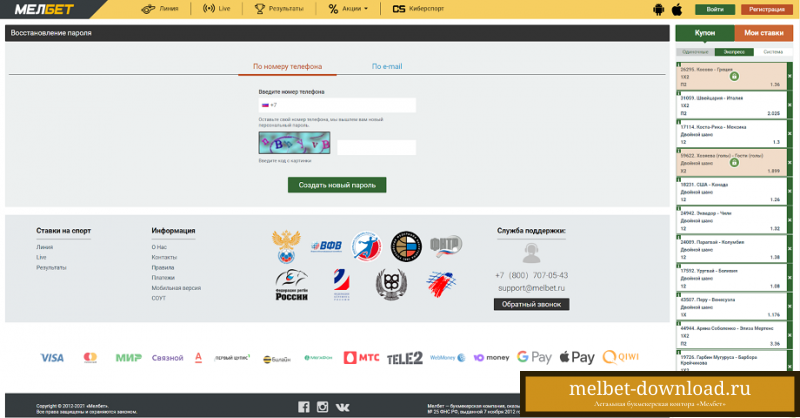Screen dimensions: 800x418
Task: Open the Контакты footer link
Action: [164, 257]
